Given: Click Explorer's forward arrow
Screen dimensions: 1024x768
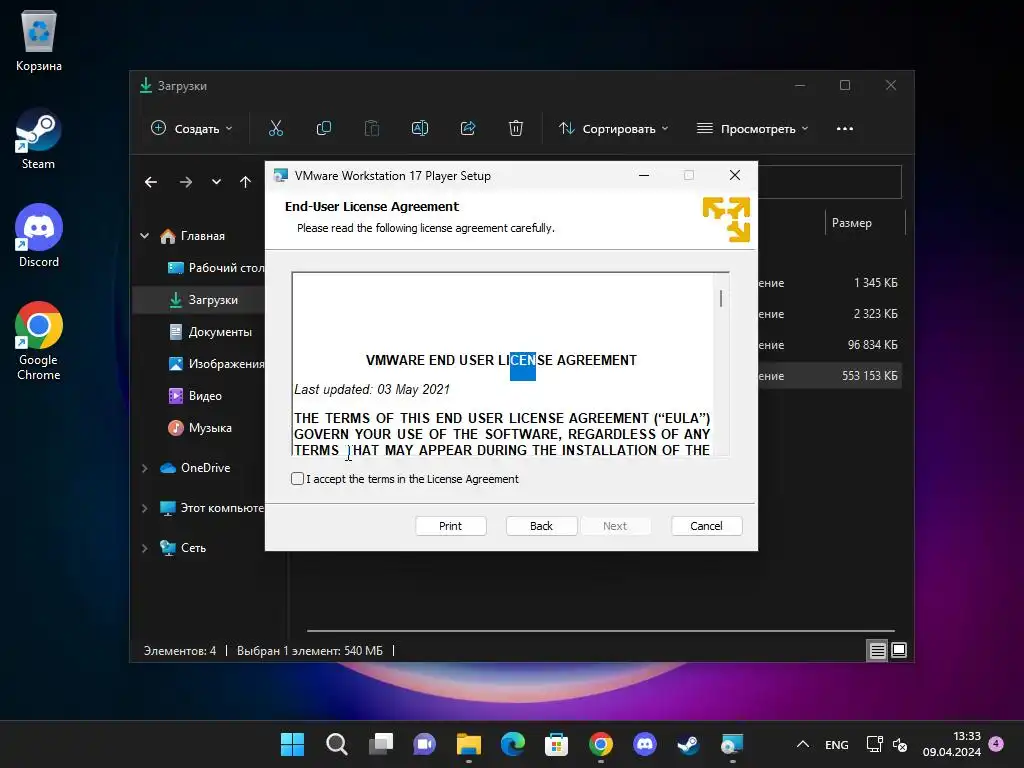Looking at the screenshot, I should (186, 182).
